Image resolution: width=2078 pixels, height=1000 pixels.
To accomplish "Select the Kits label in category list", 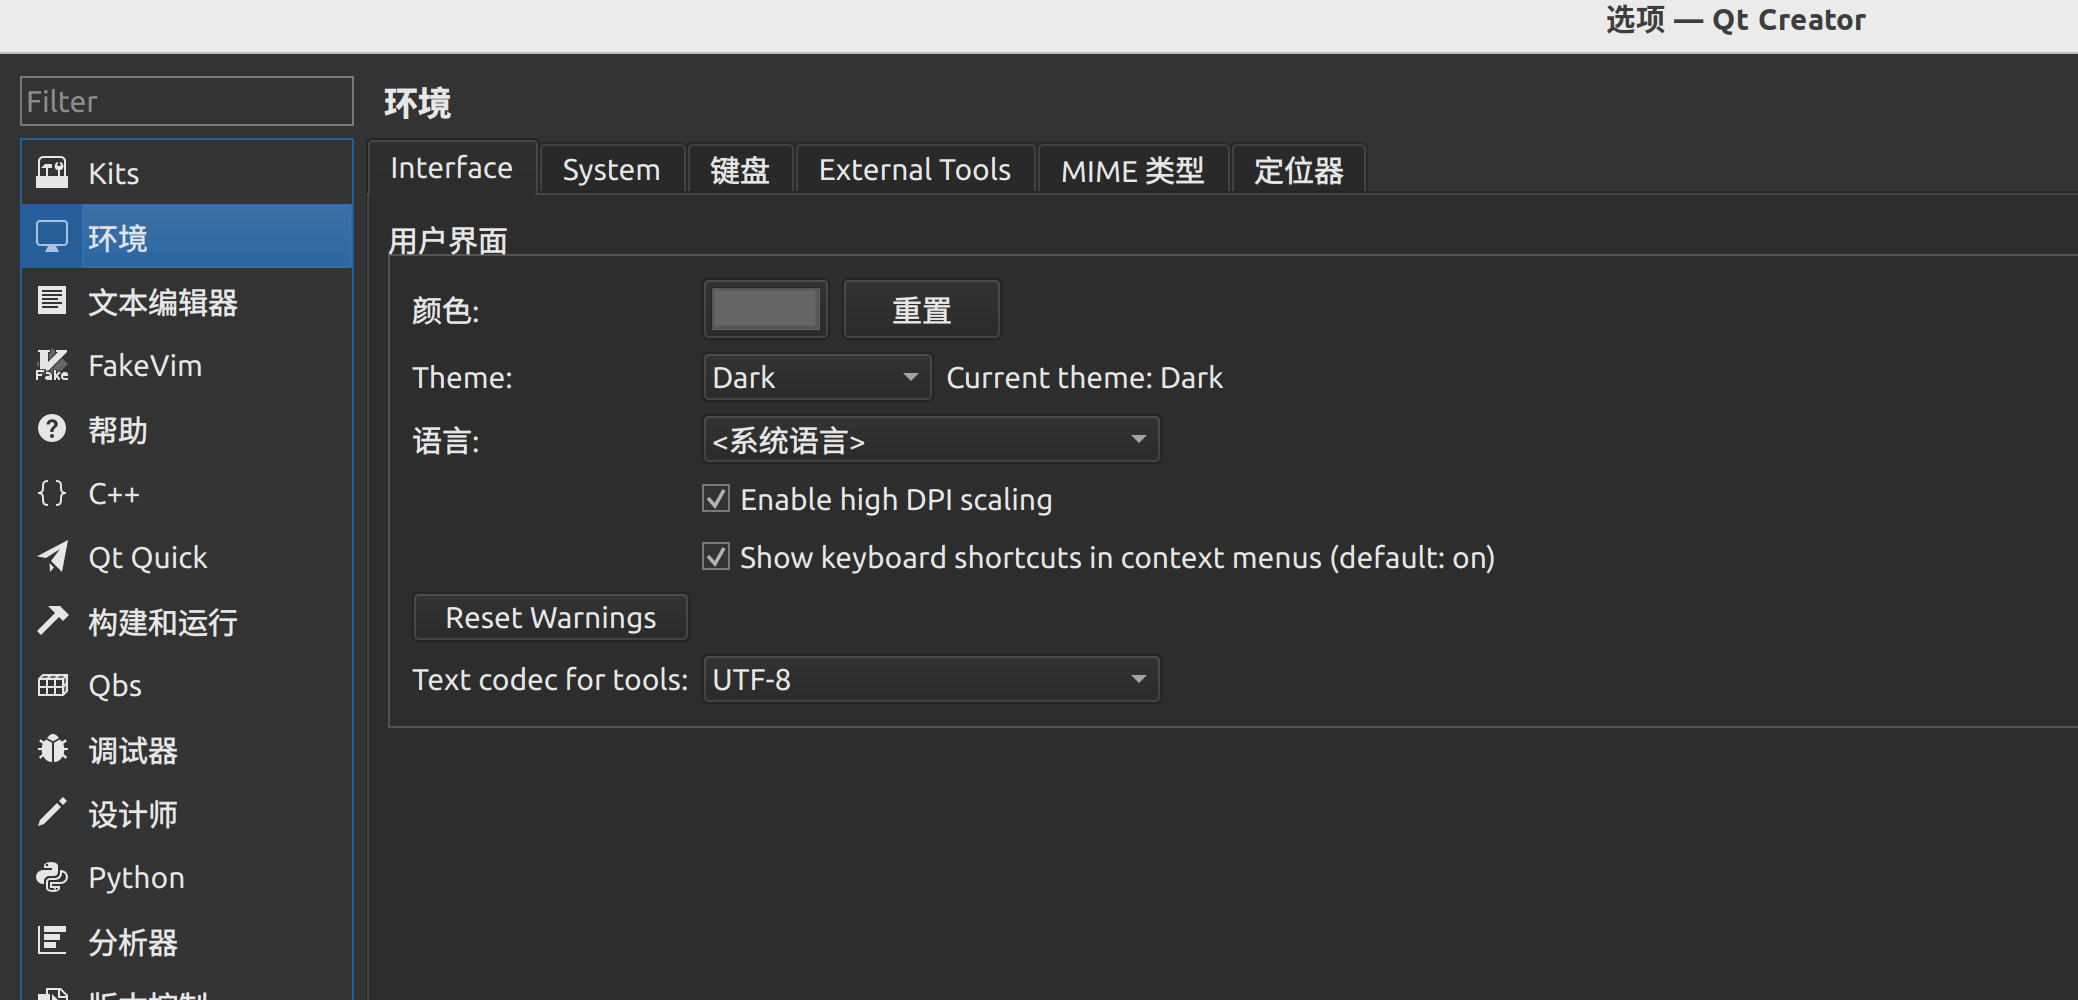I will tap(114, 173).
